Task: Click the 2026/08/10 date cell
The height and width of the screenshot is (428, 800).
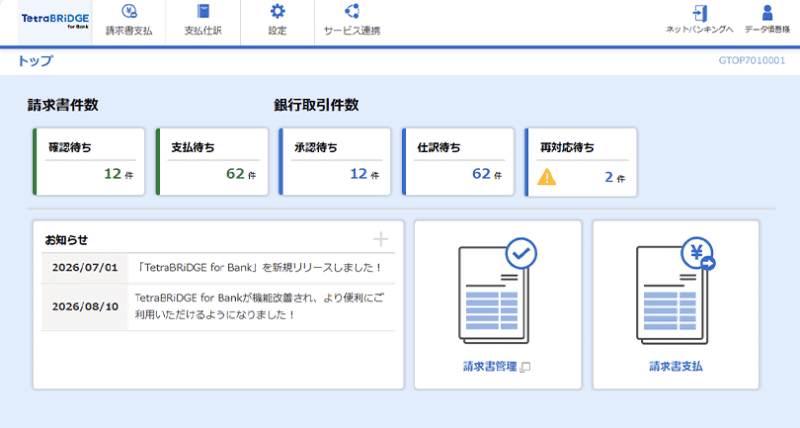Action: point(85,307)
